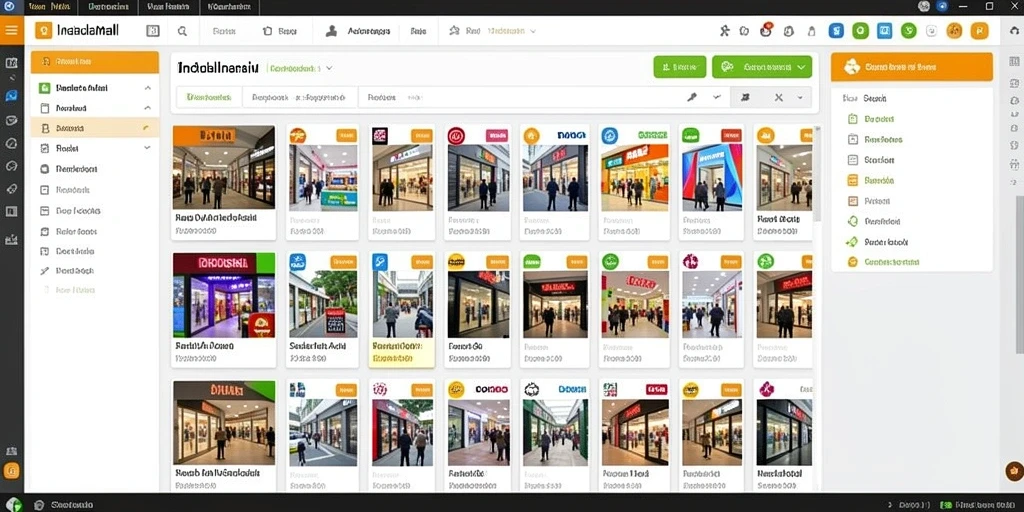Open the bright orange storefront thumbnail
This screenshot has height=512, width=1024.
[x=634, y=178]
